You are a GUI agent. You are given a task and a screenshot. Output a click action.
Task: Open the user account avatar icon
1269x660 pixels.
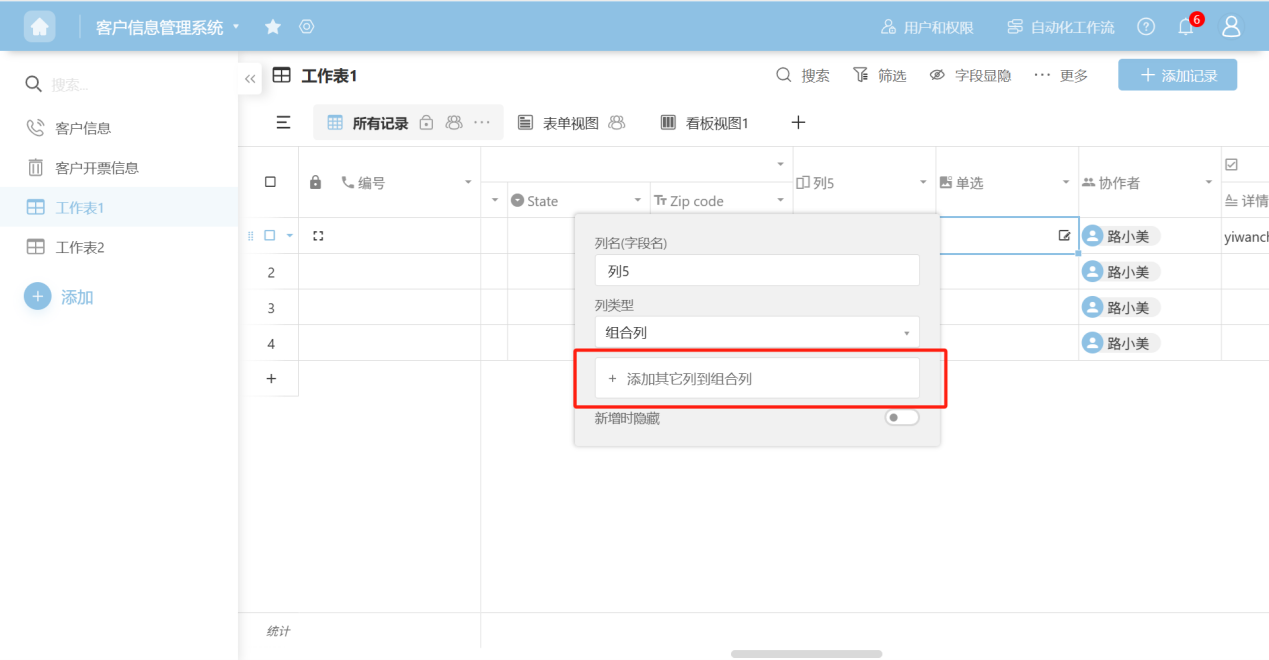click(x=1231, y=27)
